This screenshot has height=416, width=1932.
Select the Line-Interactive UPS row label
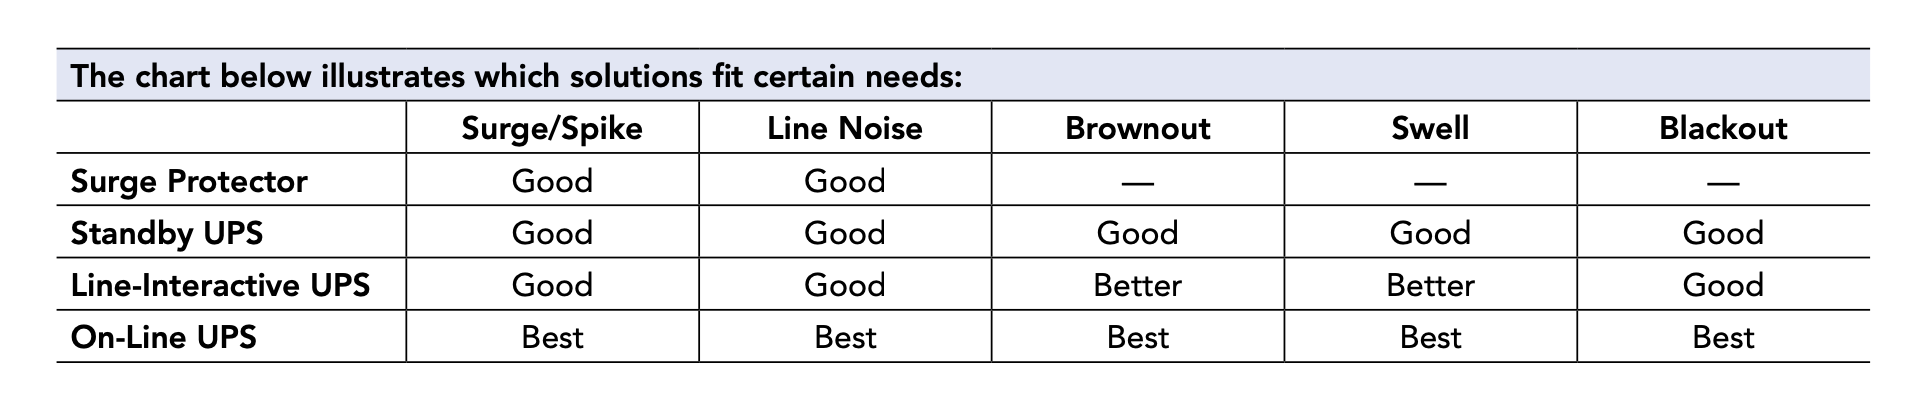pyautogui.click(x=220, y=285)
